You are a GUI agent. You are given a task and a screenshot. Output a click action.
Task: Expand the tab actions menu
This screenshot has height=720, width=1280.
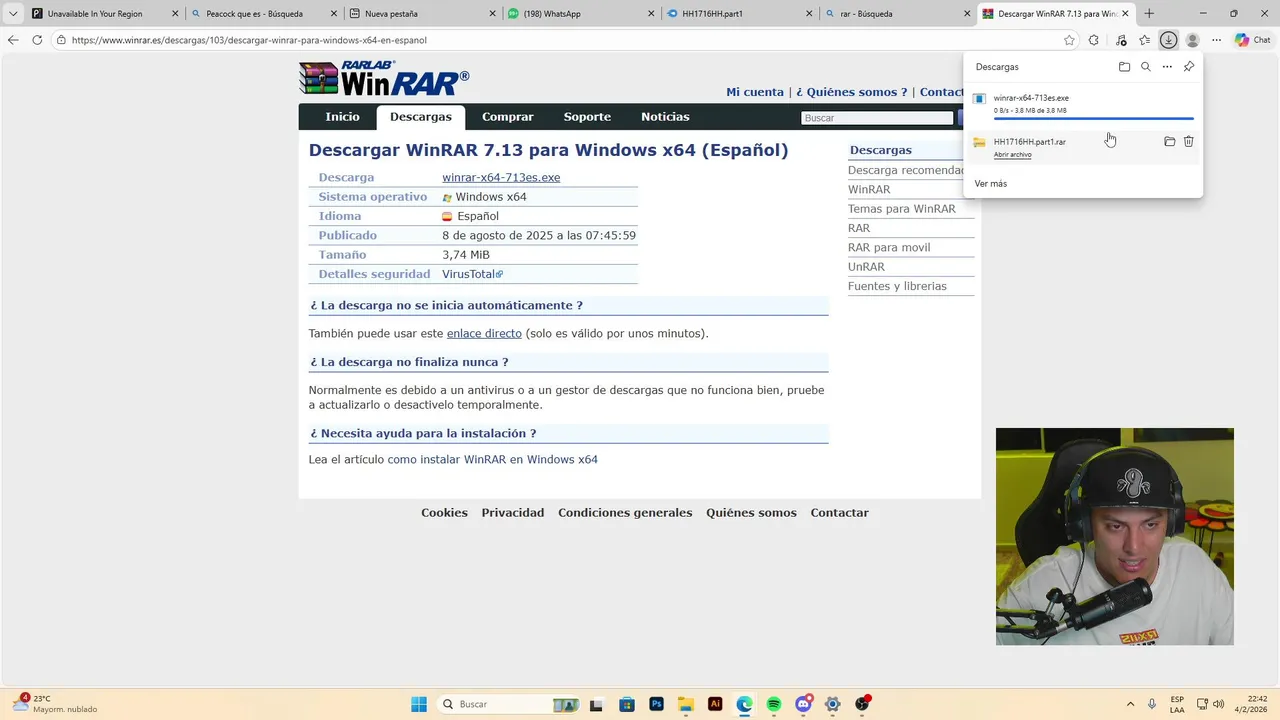13,14
